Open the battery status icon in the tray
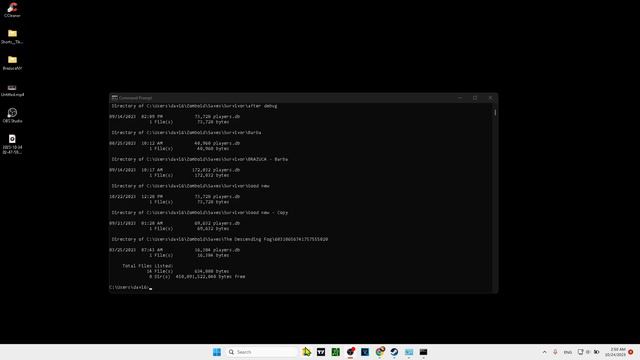Viewport: 640px width, 360px height. click(x=596, y=352)
